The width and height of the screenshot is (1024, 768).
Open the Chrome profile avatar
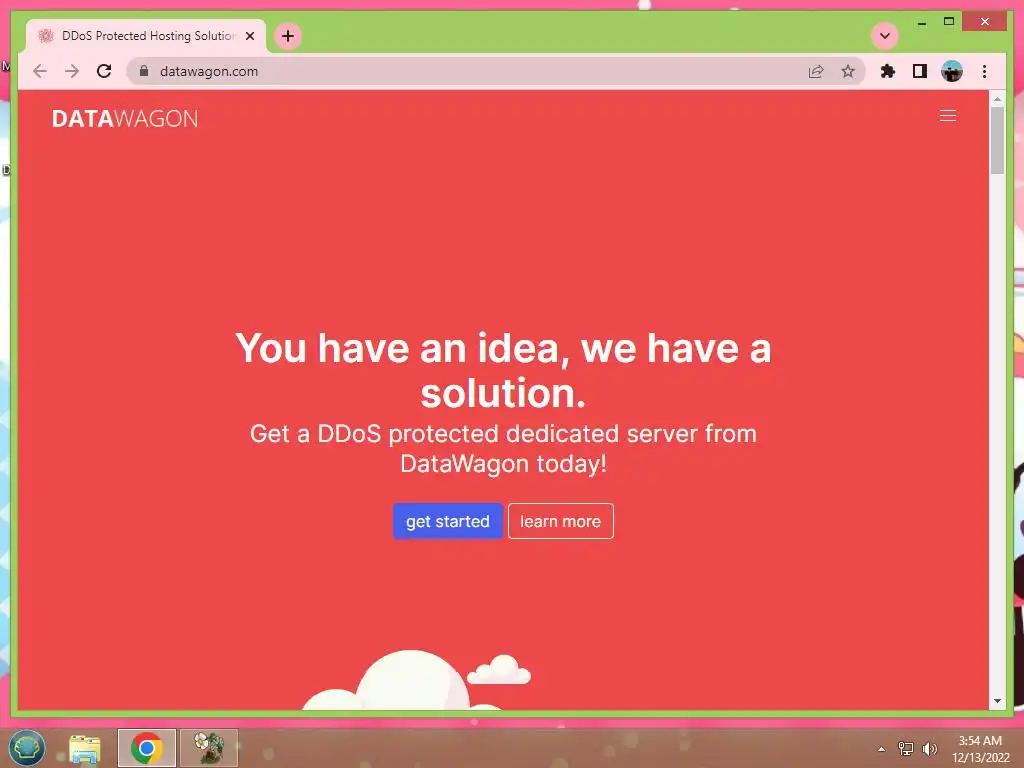(x=952, y=71)
